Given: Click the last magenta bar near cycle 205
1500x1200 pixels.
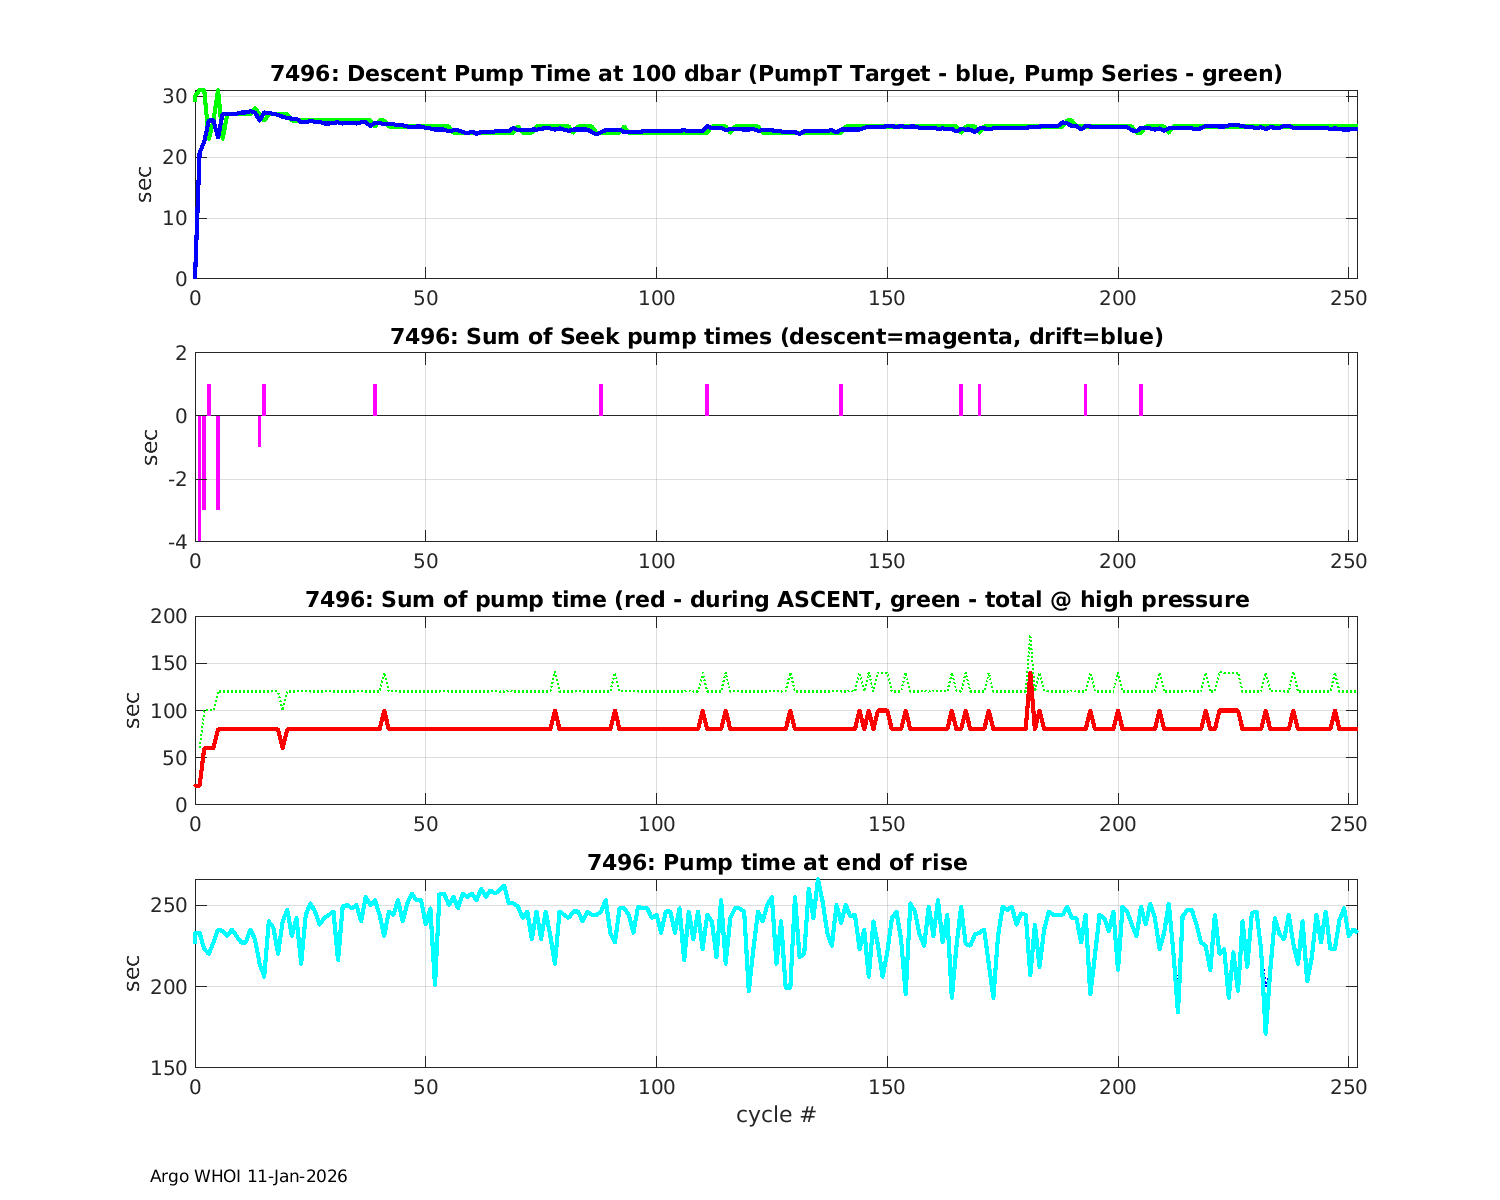Looking at the screenshot, I should coord(1141,399).
